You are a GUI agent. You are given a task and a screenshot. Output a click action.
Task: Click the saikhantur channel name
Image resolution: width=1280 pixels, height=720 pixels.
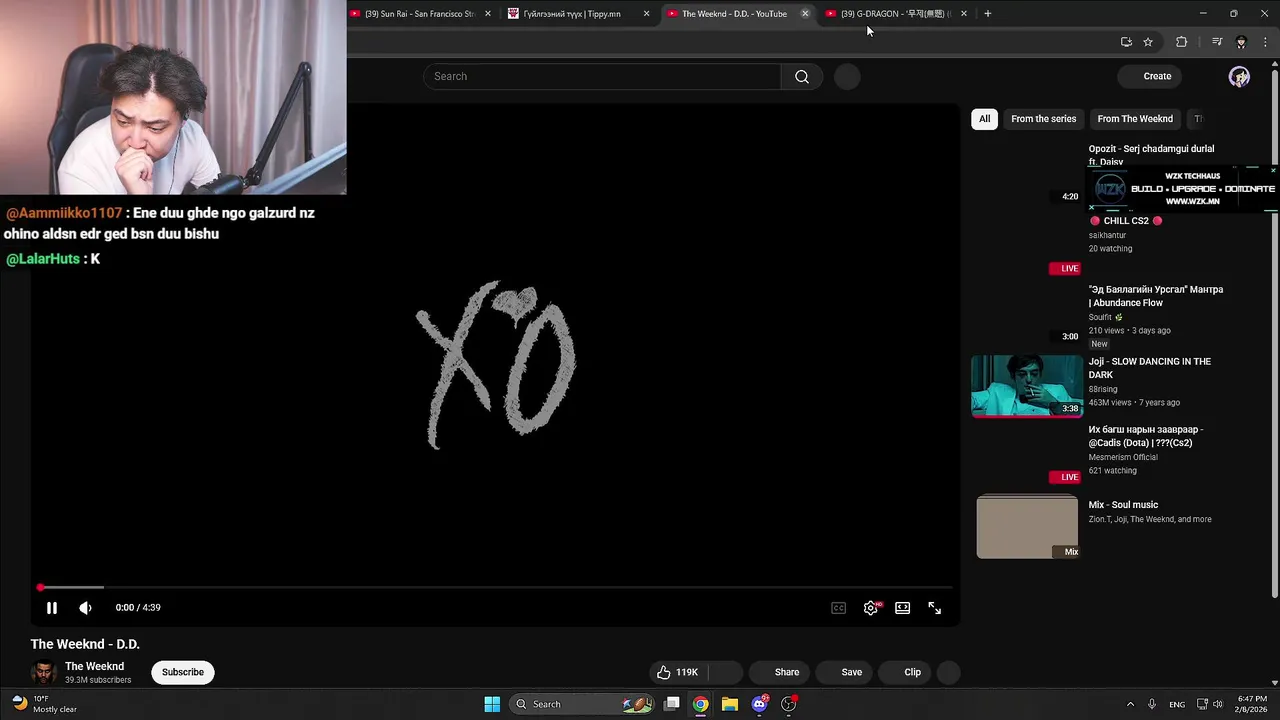pyautogui.click(x=1107, y=235)
